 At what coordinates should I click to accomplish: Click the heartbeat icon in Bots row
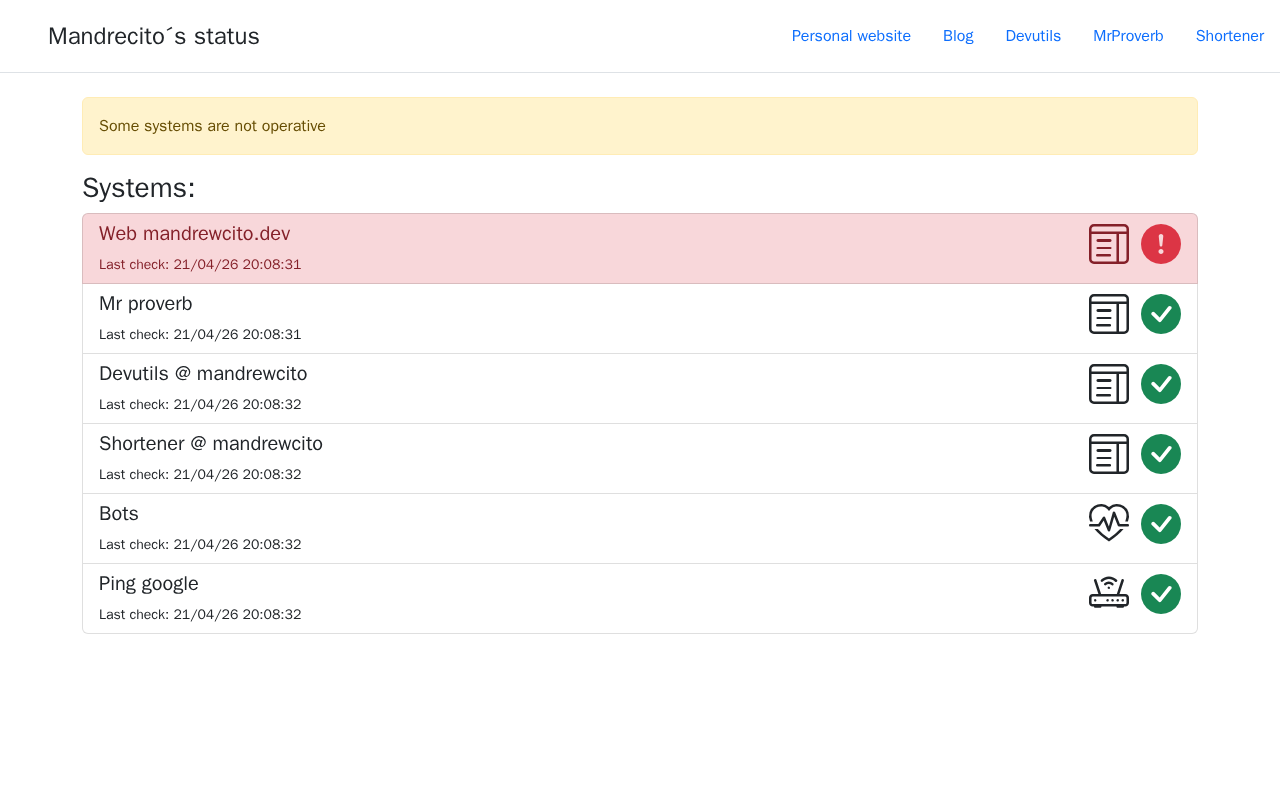(x=1109, y=523)
